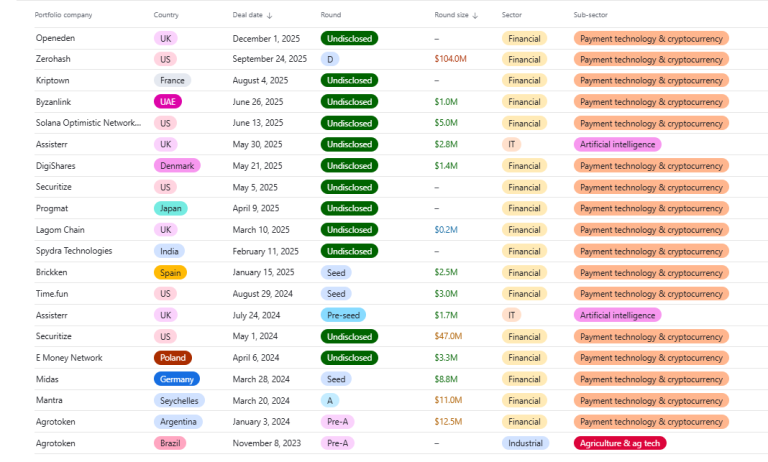Image resolution: width=768 pixels, height=462 pixels.
Task: Select the Poland country badge
Action: tap(173, 357)
